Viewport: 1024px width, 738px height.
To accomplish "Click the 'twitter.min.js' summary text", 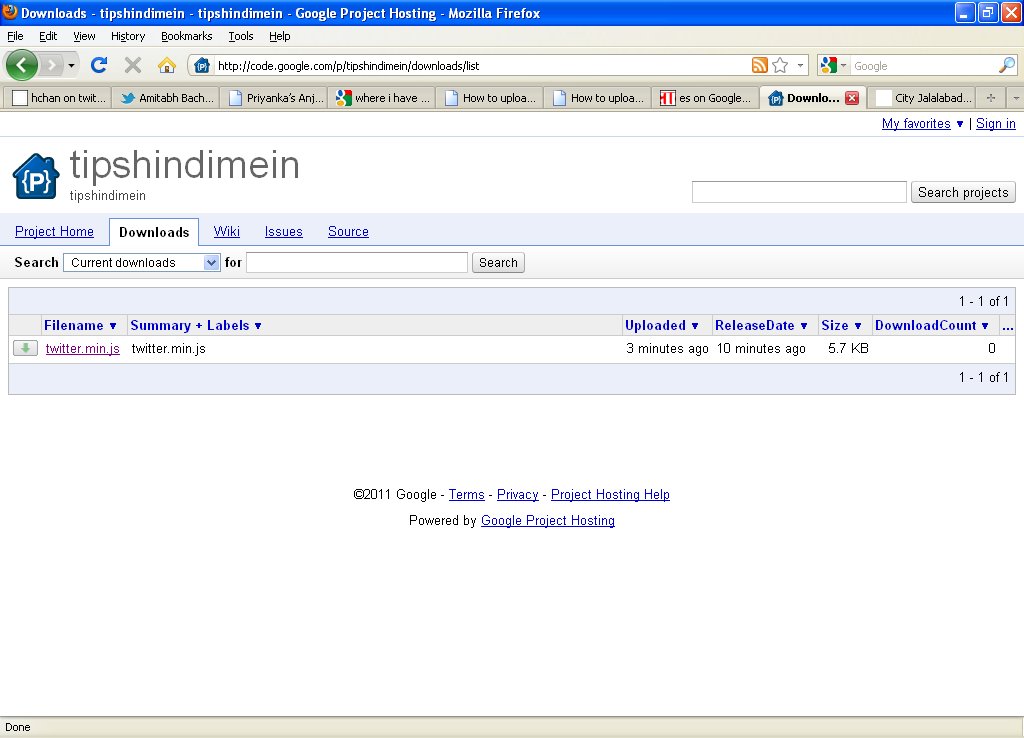I will 168,348.
